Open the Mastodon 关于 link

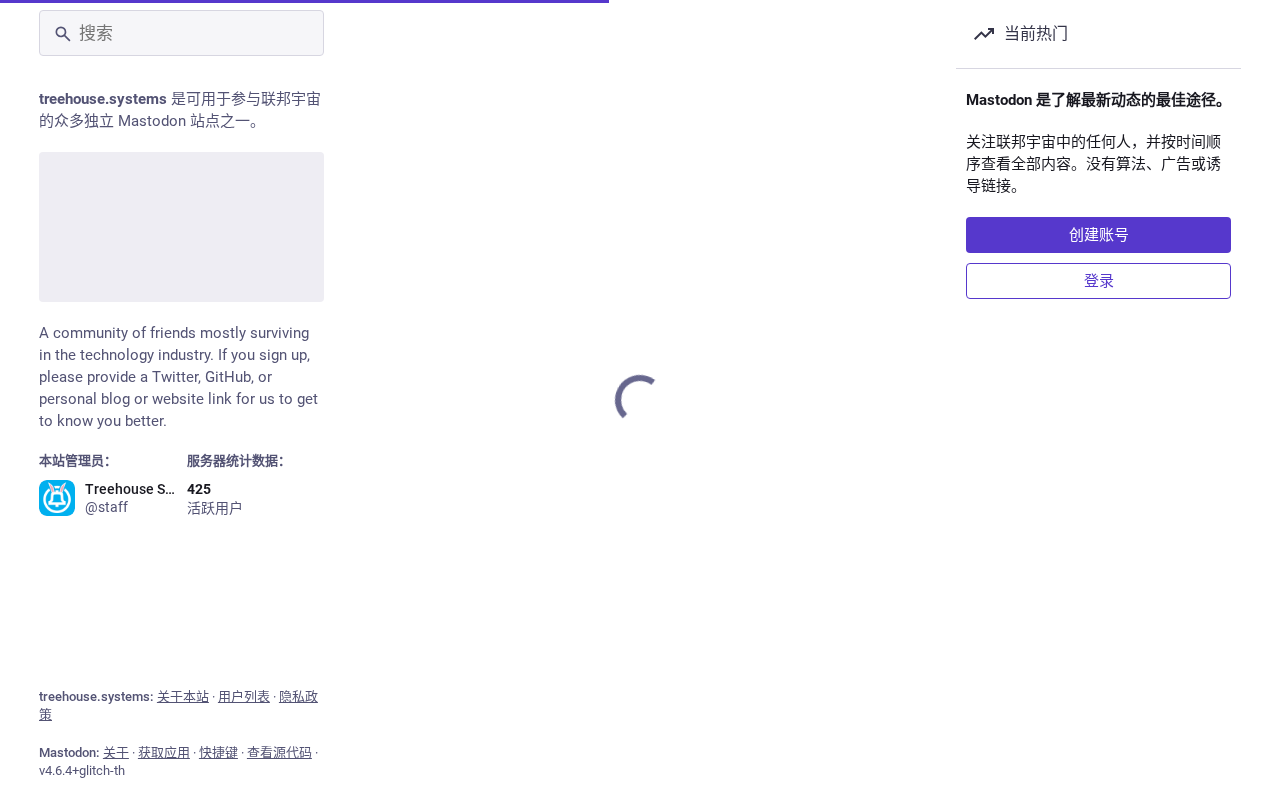116,752
